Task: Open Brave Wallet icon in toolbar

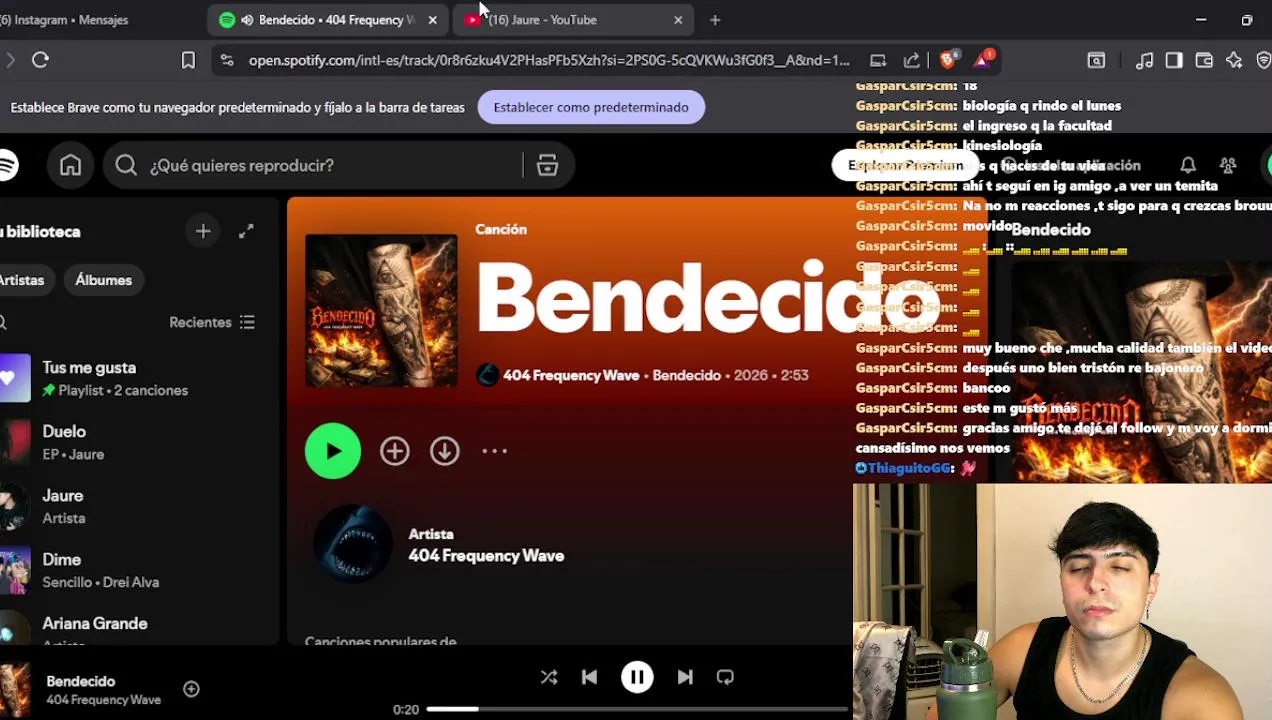Action: [1204, 60]
